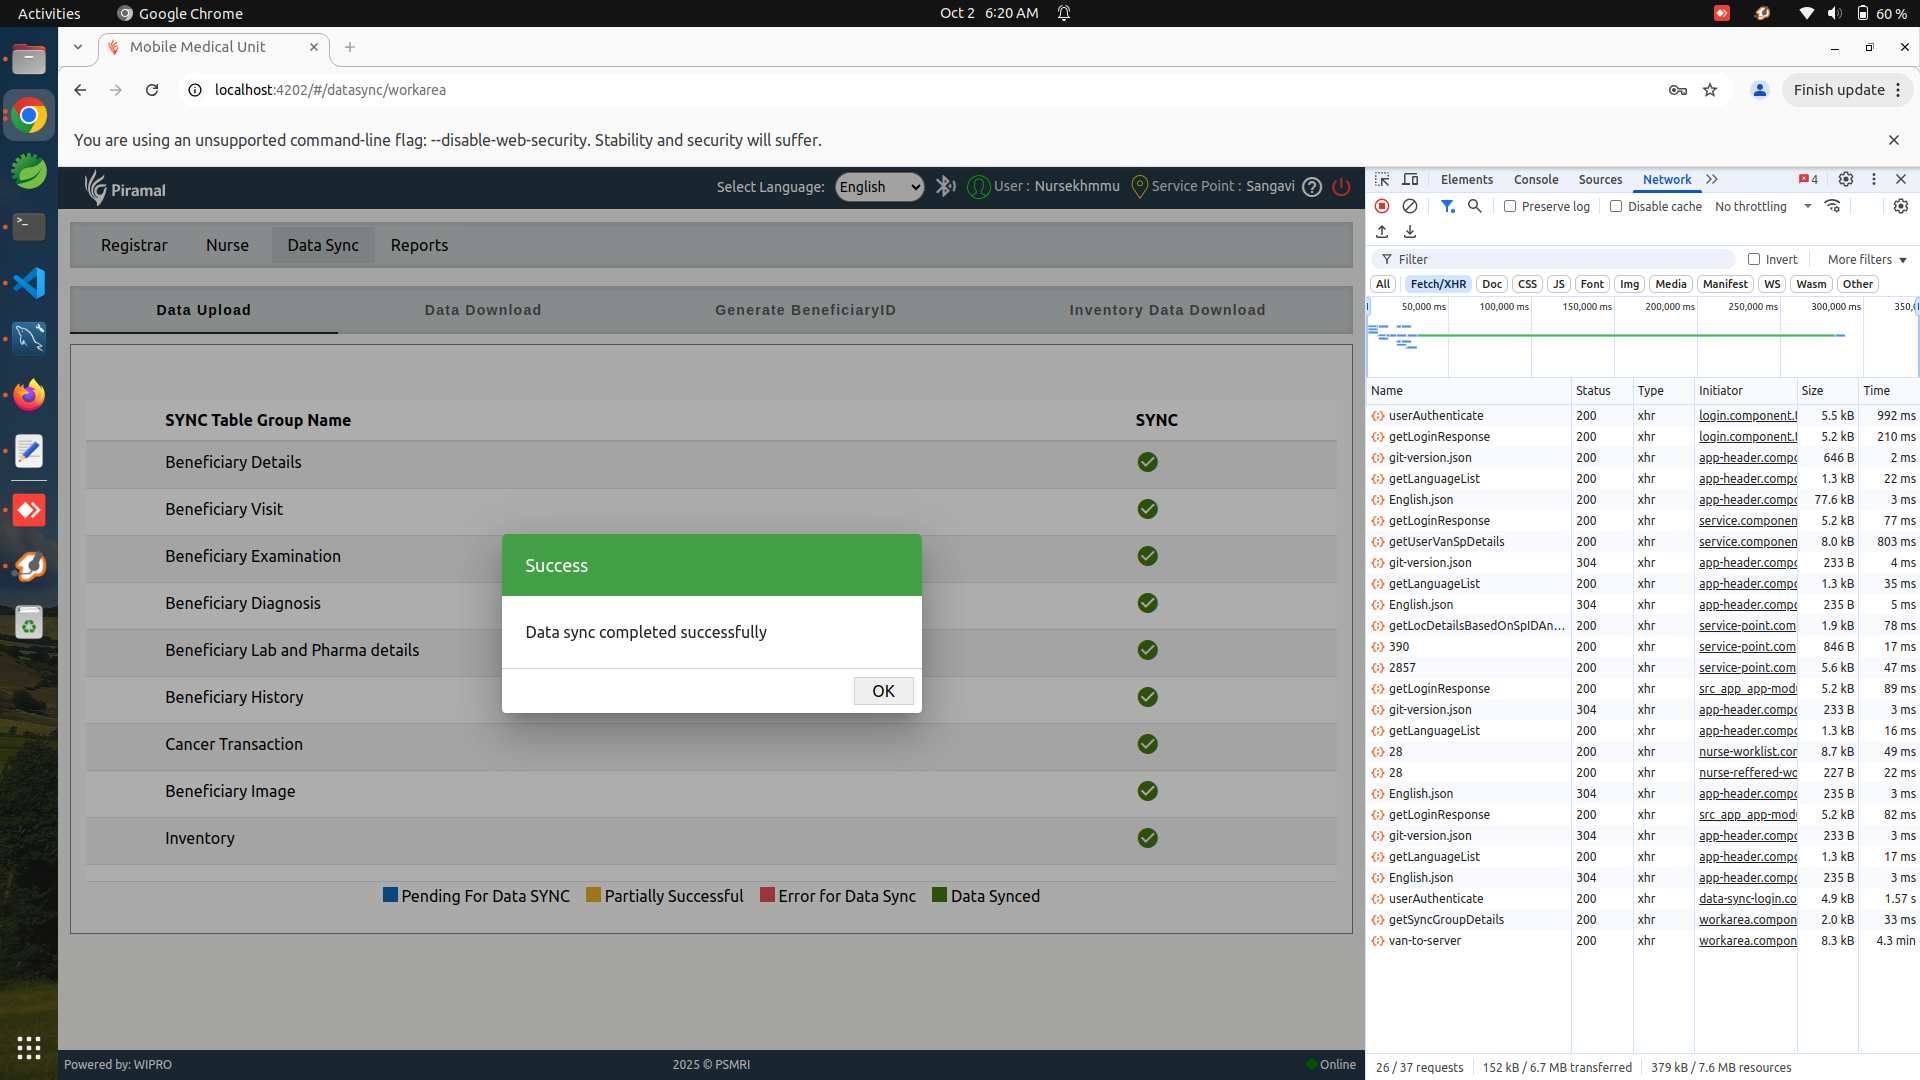
Task: Check the Disable cache checkbox
Action: (x=1616, y=206)
